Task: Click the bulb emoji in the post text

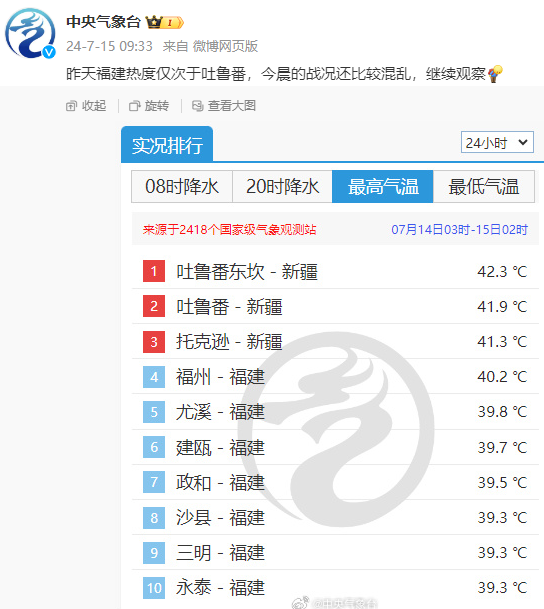Action: [495, 73]
